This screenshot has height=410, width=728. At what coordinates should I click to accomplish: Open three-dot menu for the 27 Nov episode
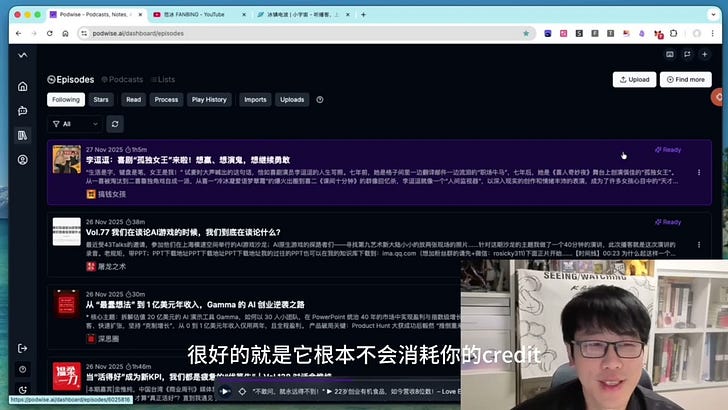(x=699, y=172)
